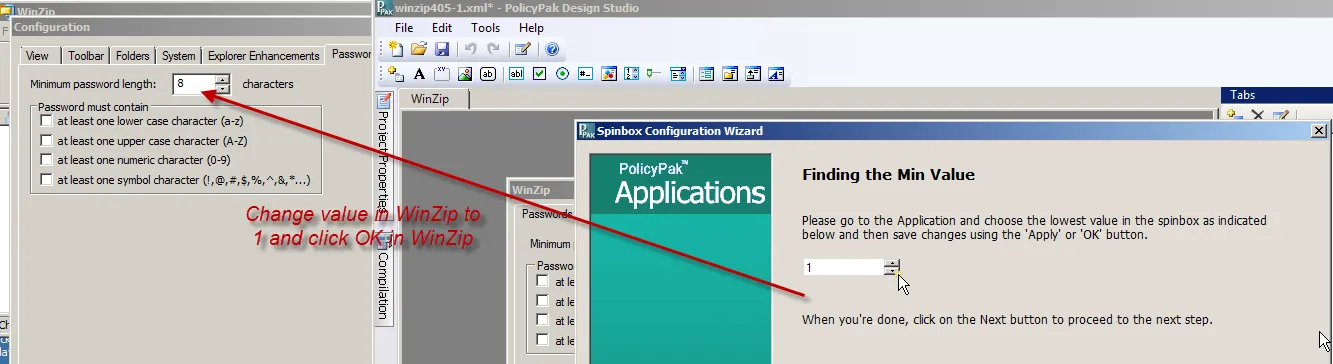Open a project file with folder icon
This screenshot has height=364, width=1333.
[419, 49]
